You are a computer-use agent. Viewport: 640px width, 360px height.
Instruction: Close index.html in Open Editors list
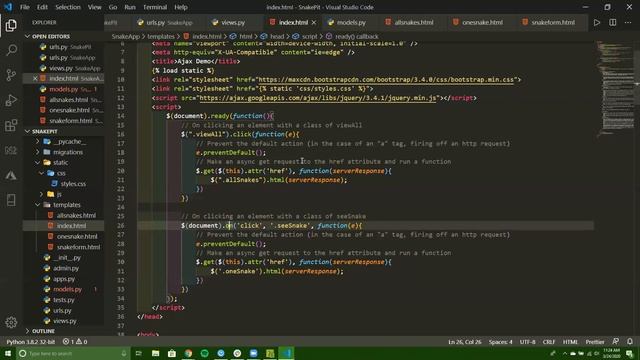pos(35,78)
